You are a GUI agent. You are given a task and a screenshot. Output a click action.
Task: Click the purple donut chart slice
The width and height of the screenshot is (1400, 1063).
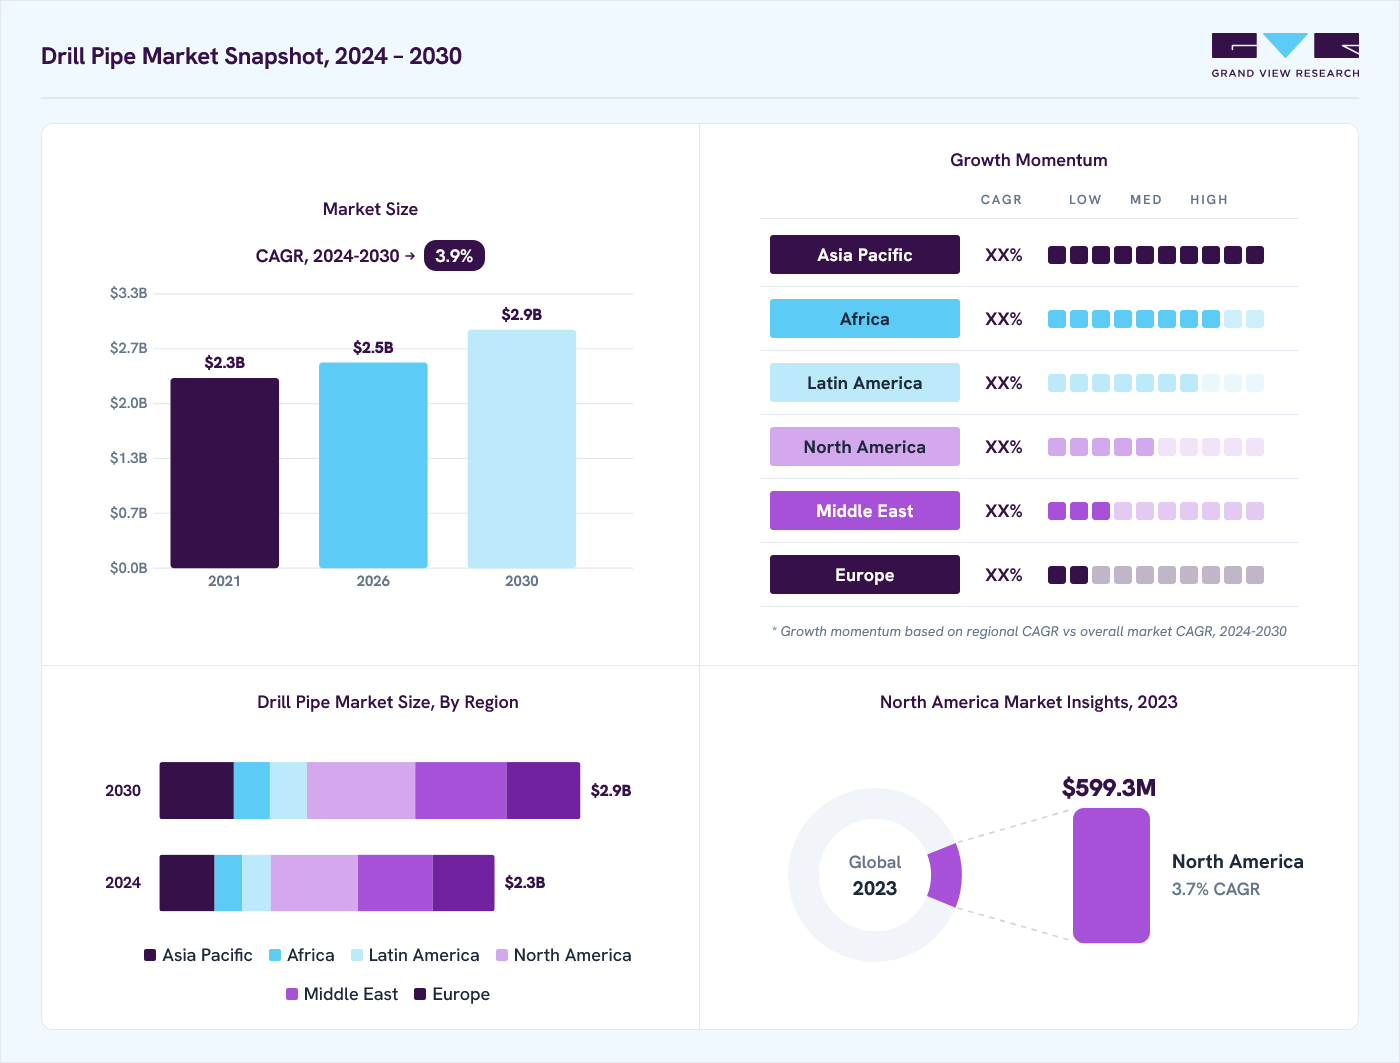point(945,875)
